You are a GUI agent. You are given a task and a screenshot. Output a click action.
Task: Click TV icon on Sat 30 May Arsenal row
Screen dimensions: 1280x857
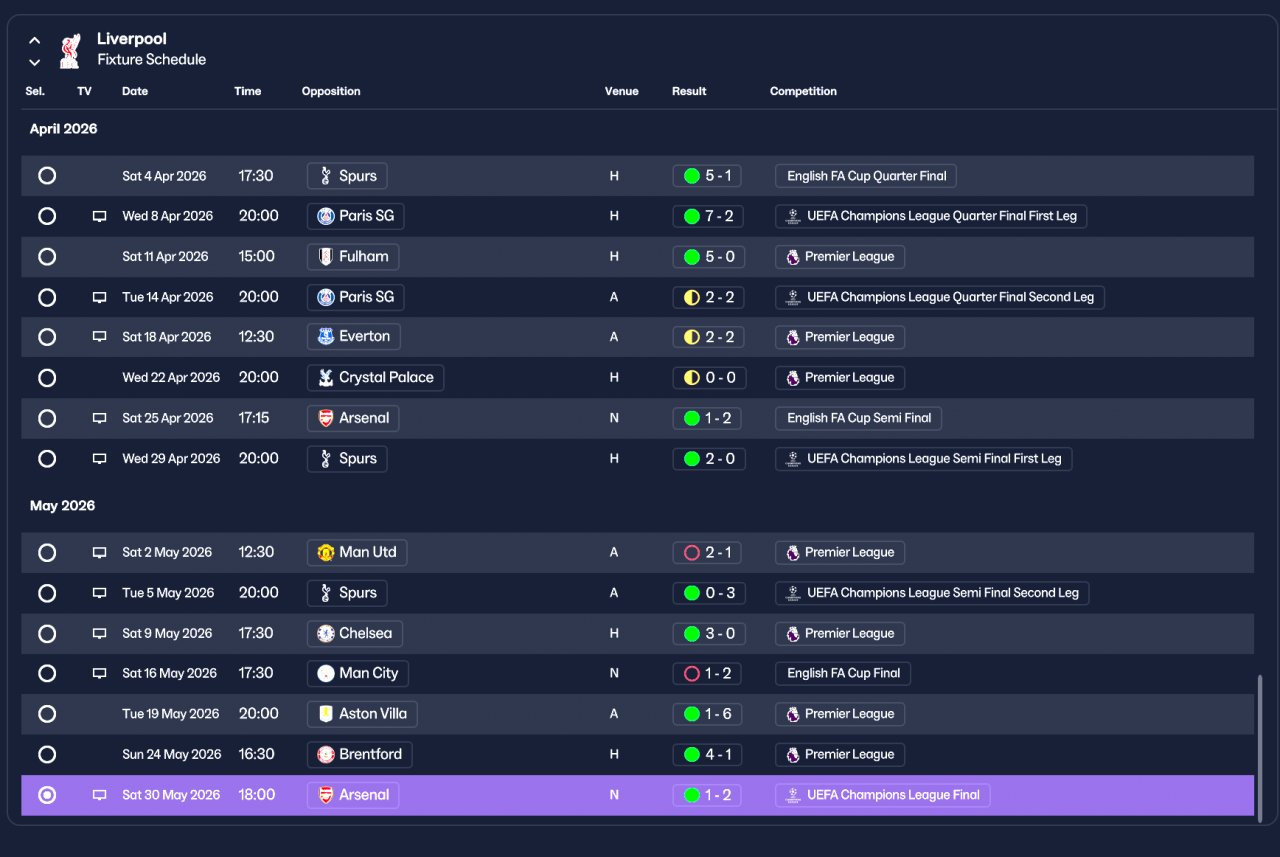pyautogui.click(x=99, y=795)
